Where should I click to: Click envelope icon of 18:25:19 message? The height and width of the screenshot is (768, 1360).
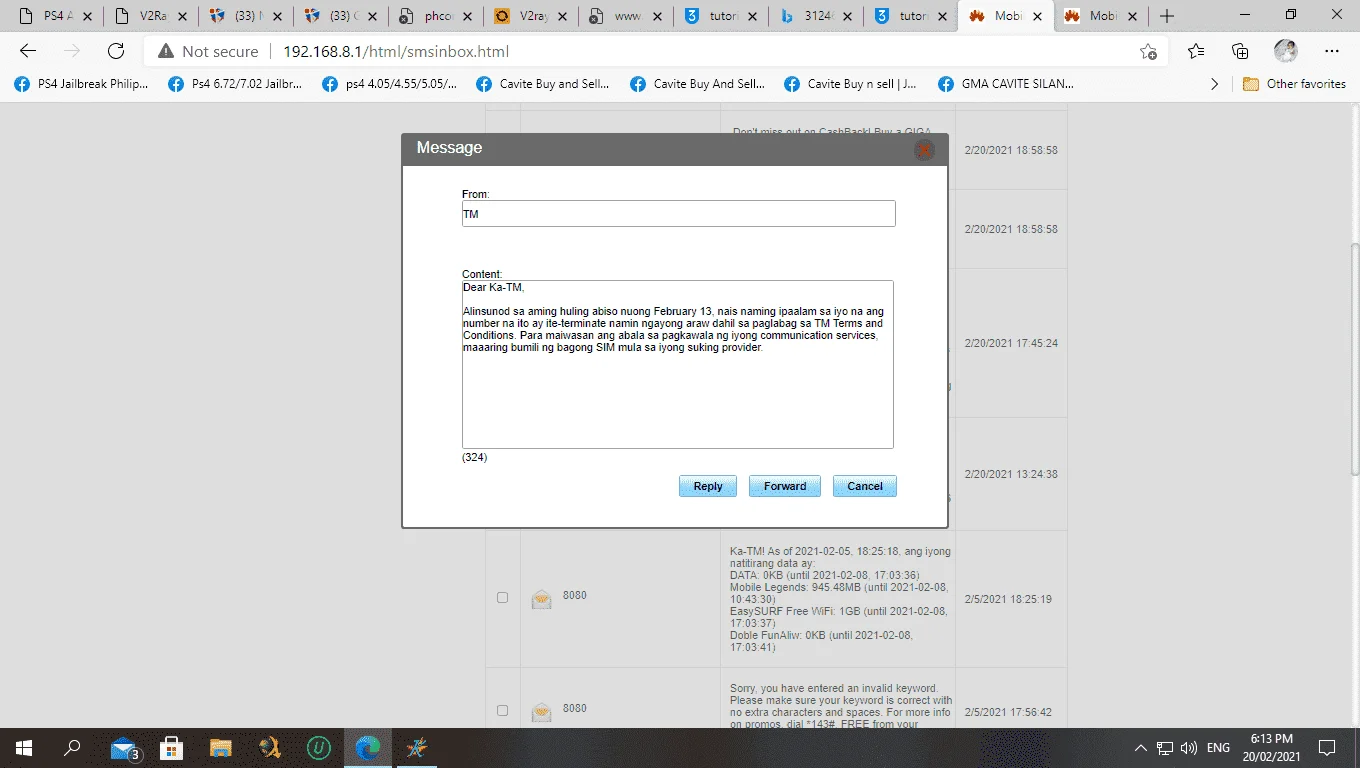tap(541, 598)
